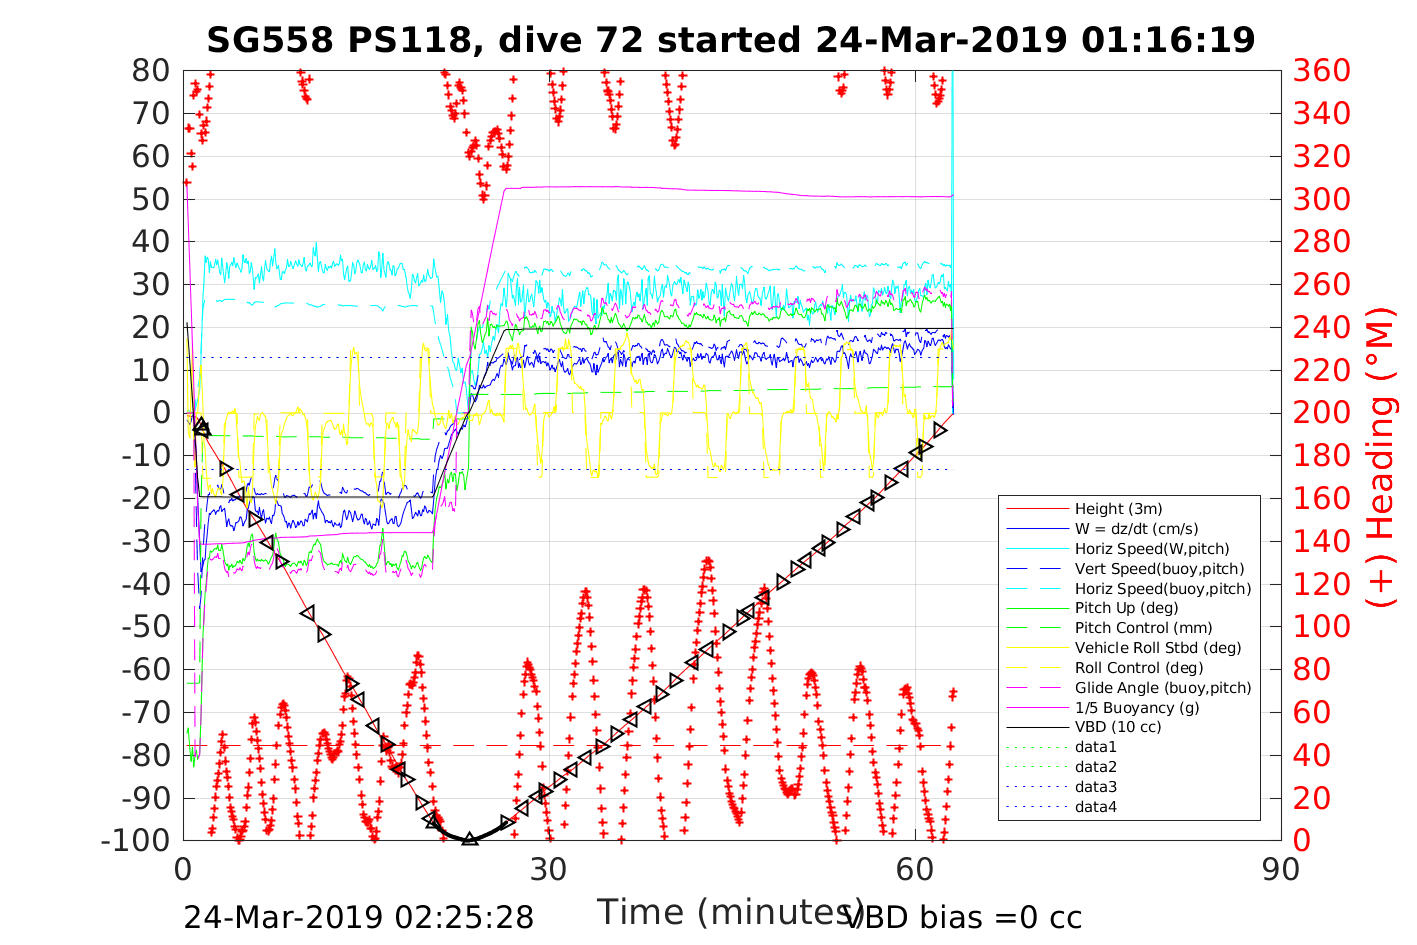Click the black line sample beside 'VBD (10 cc)'
This screenshot has width=1417, height=945.
[x=1036, y=727]
